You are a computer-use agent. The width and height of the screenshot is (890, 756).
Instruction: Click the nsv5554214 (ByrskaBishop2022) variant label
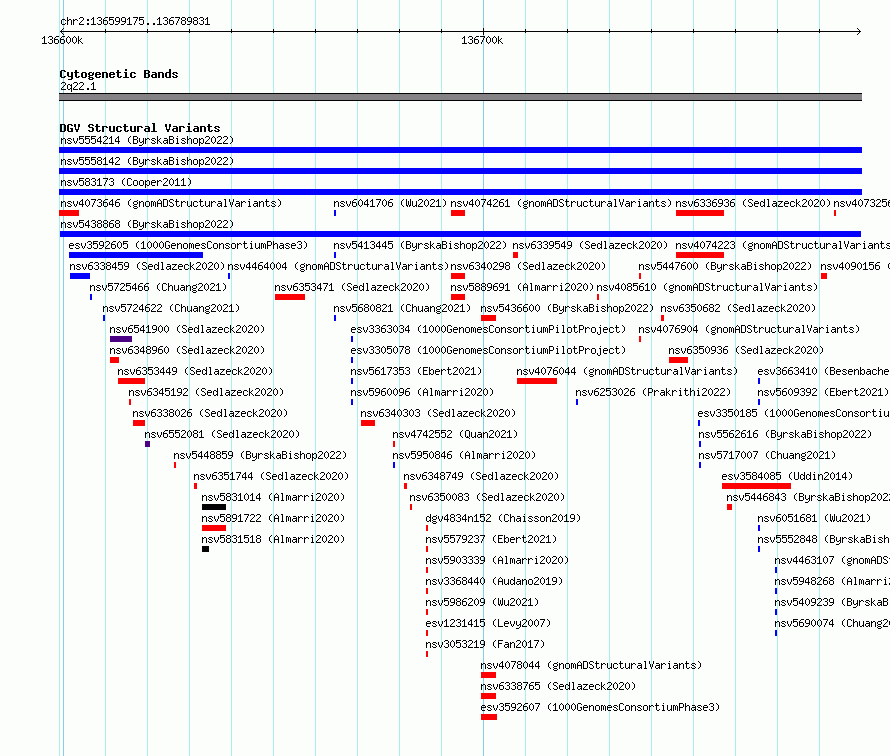pos(147,140)
